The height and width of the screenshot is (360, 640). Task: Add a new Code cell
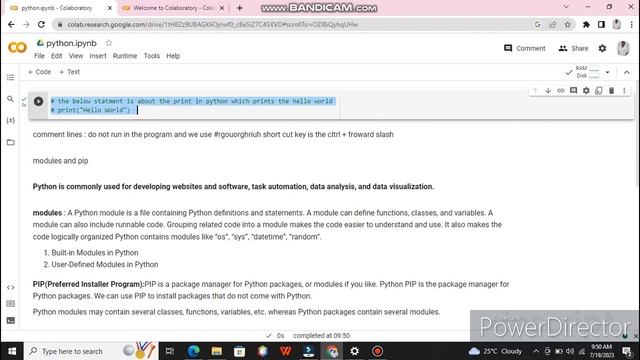click(39, 72)
